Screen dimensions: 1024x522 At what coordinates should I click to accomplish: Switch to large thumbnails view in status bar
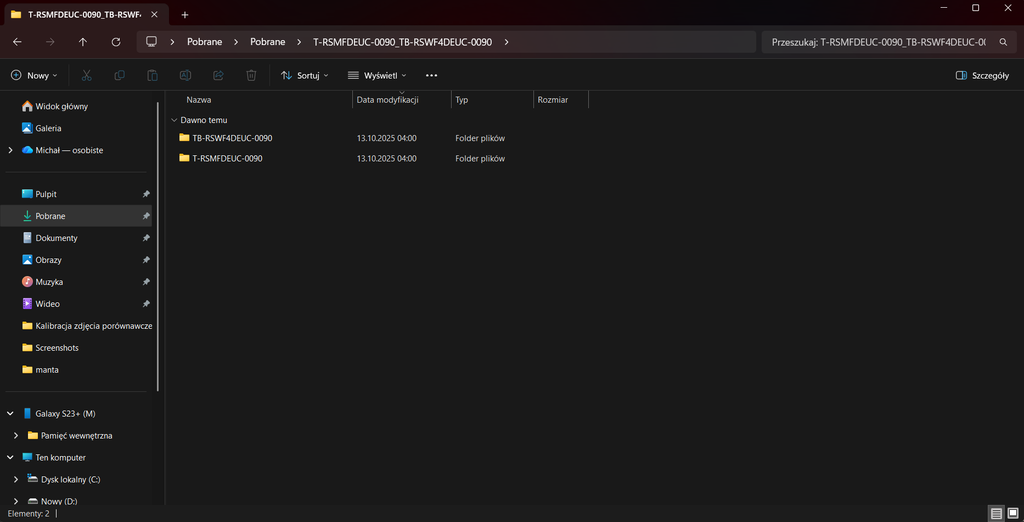point(1013,513)
